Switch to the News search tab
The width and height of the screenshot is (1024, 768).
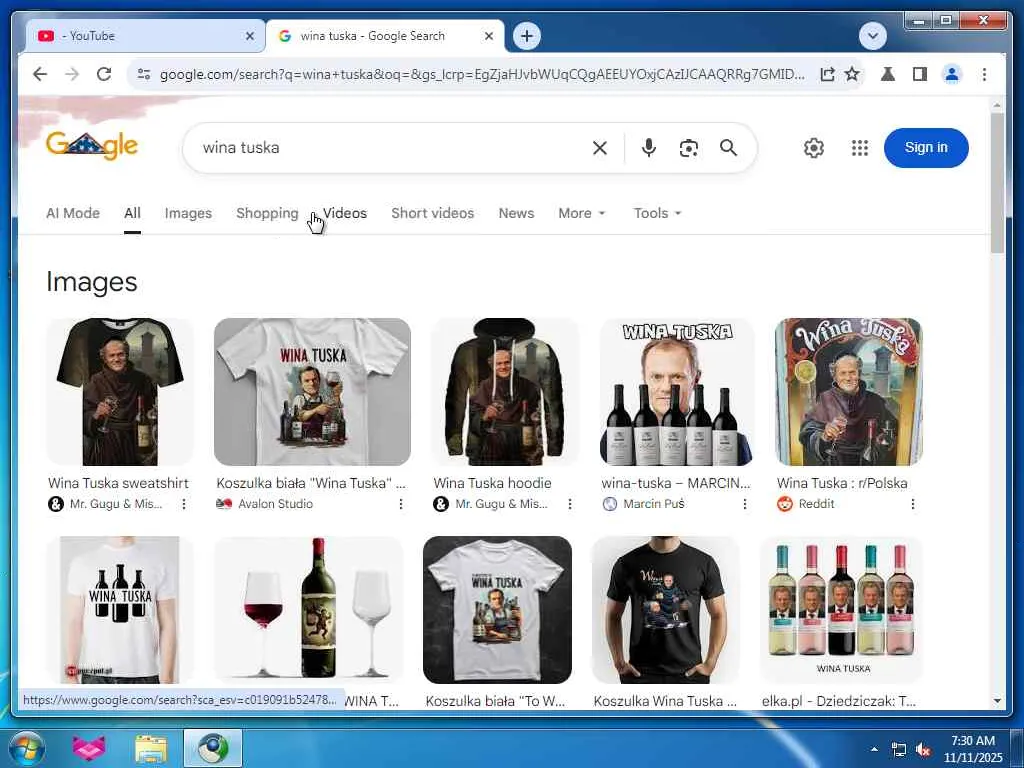click(516, 214)
